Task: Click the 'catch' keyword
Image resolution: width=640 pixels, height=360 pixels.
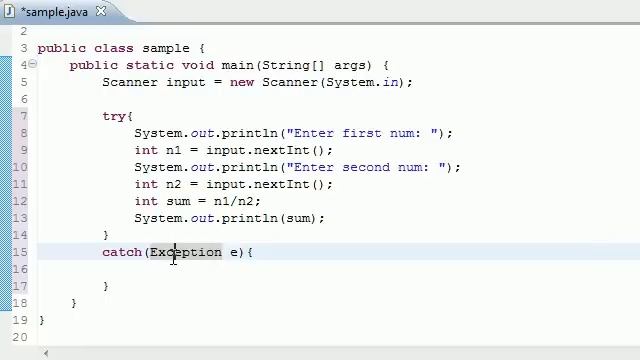Action: pos(122,252)
